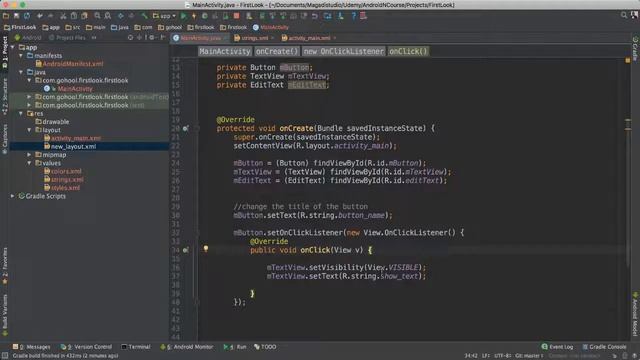Screen dimensions: 640x360
Task: Open the Android Monitor tool window
Action: [x=187, y=347]
